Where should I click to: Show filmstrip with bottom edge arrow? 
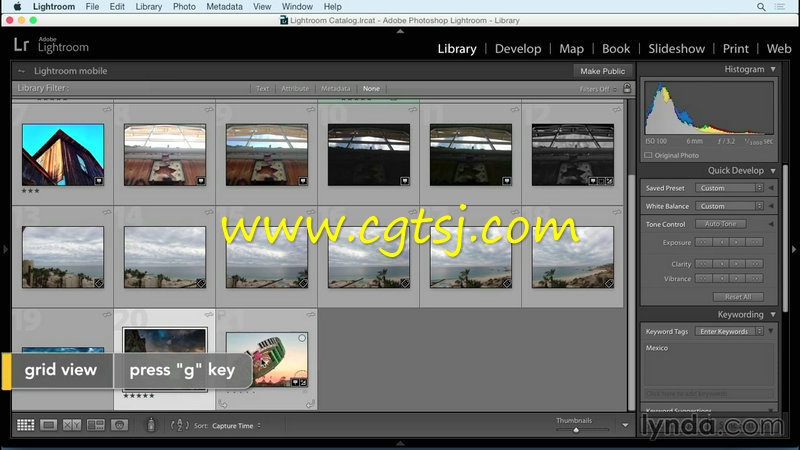click(x=400, y=443)
